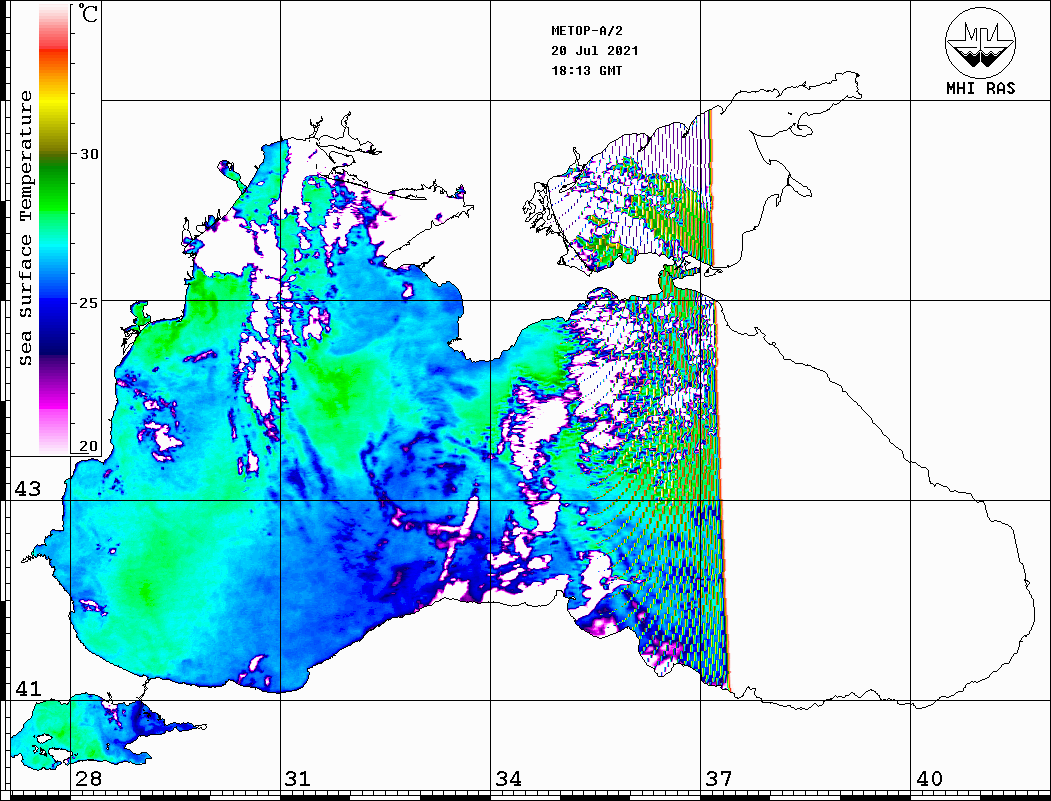1051x801 pixels.
Task: Click the MHI RAS caption text
Action: (x=980, y=88)
